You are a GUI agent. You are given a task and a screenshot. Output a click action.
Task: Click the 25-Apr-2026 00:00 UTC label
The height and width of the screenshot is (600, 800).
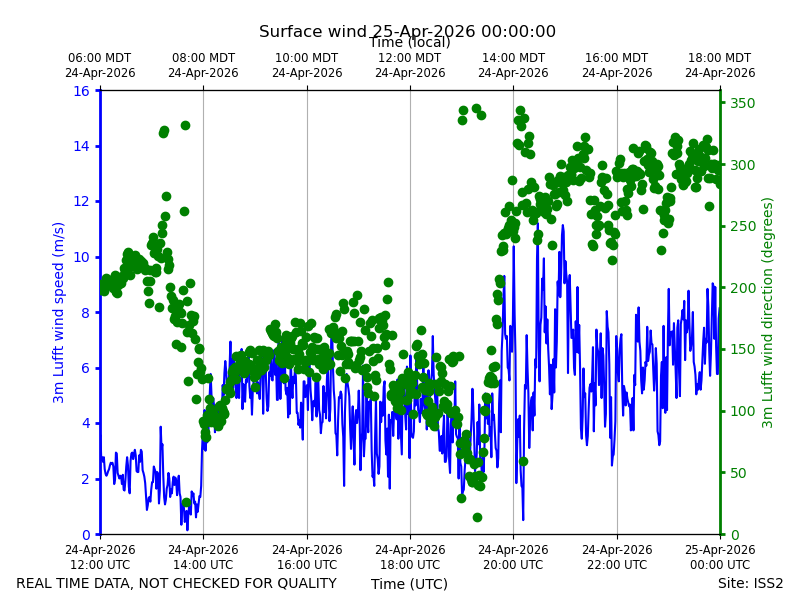(x=719, y=557)
